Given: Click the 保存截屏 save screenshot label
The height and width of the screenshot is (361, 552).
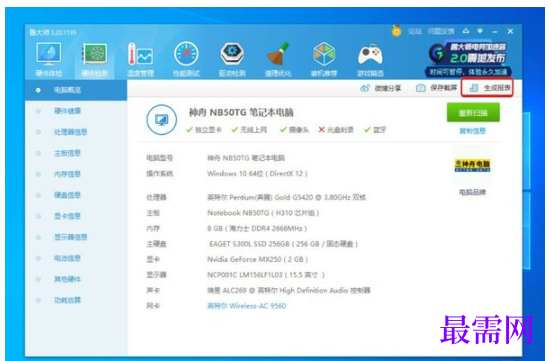Looking at the screenshot, I should click(444, 88).
